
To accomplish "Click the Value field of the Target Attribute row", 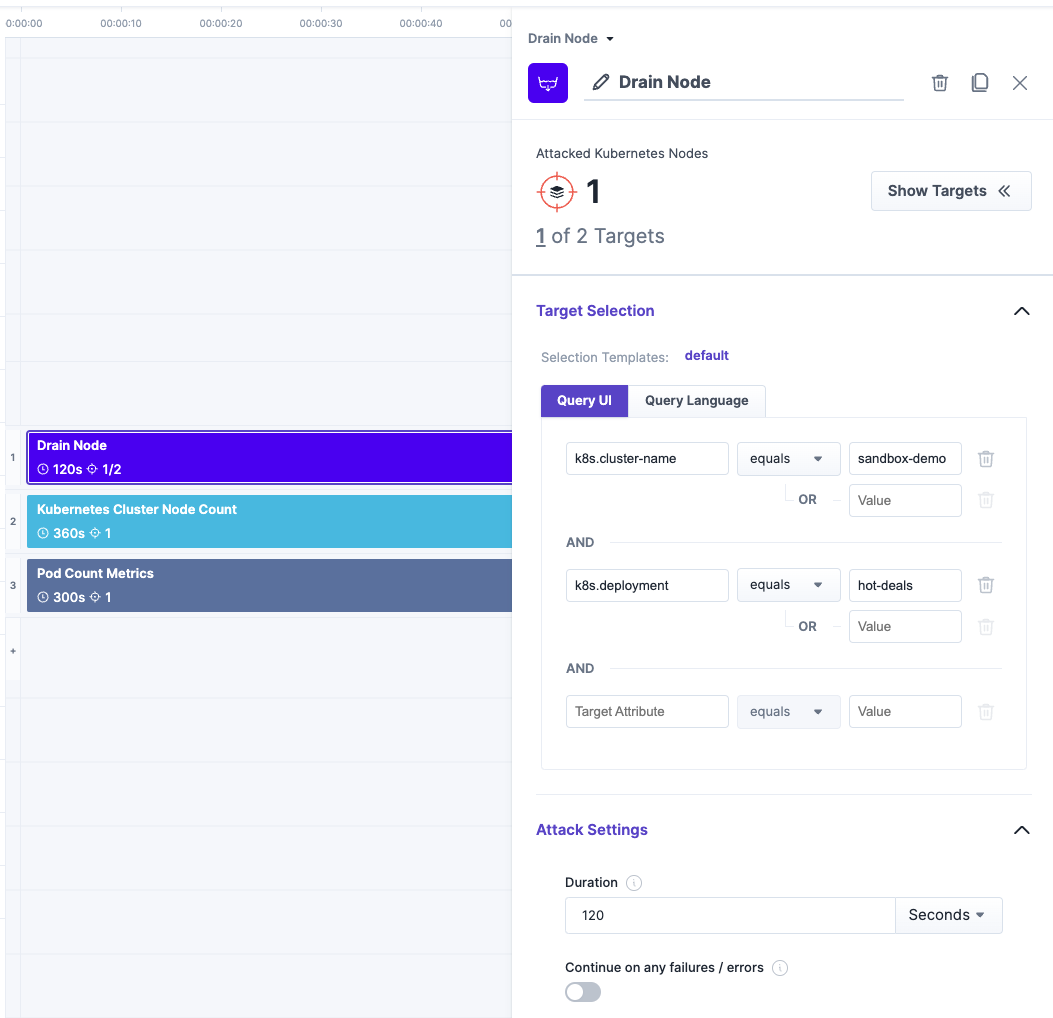I will click(905, 712).
